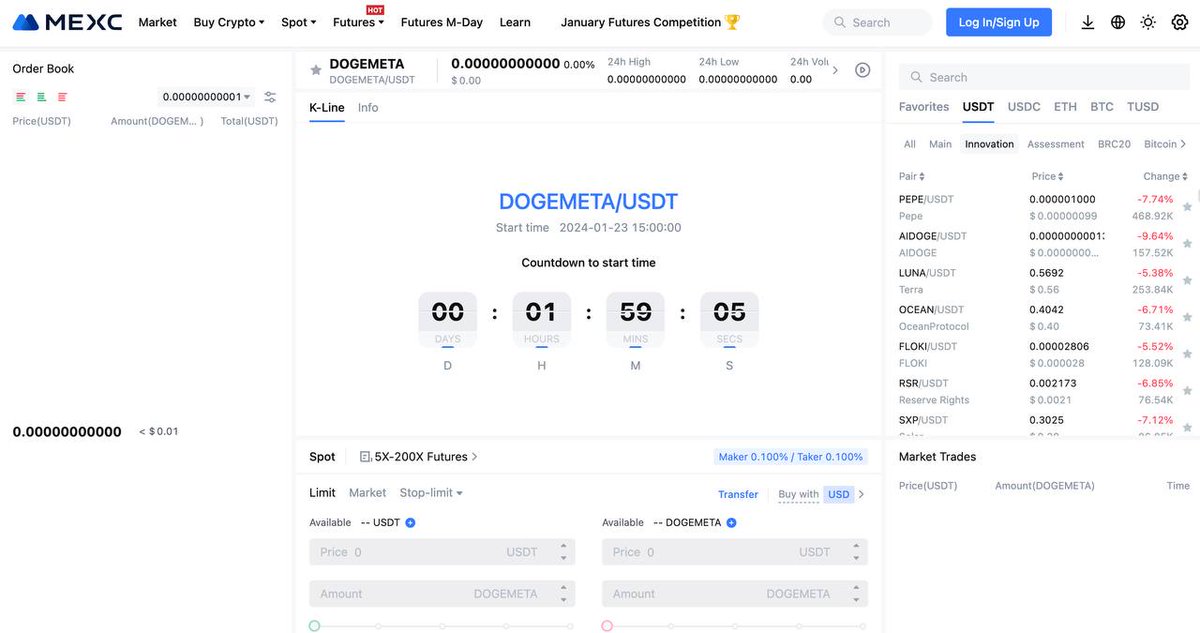
Task: Click the sell amount slider handle
Action: (607, 626)
